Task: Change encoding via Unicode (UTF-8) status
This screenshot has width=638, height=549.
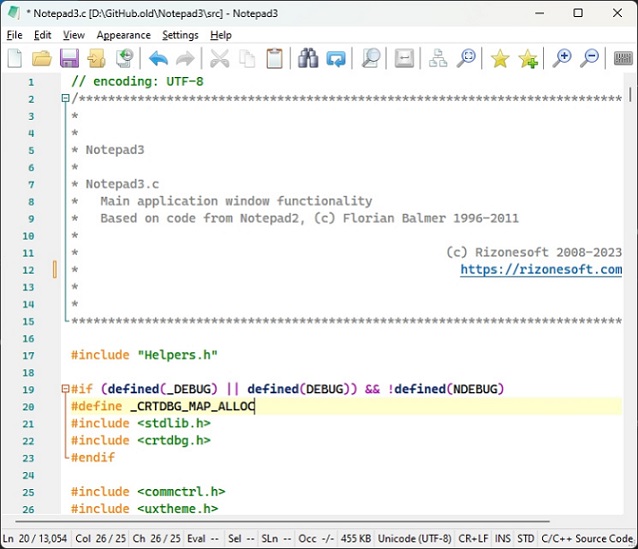Action: pyautogui.click(x=415, y=538)
